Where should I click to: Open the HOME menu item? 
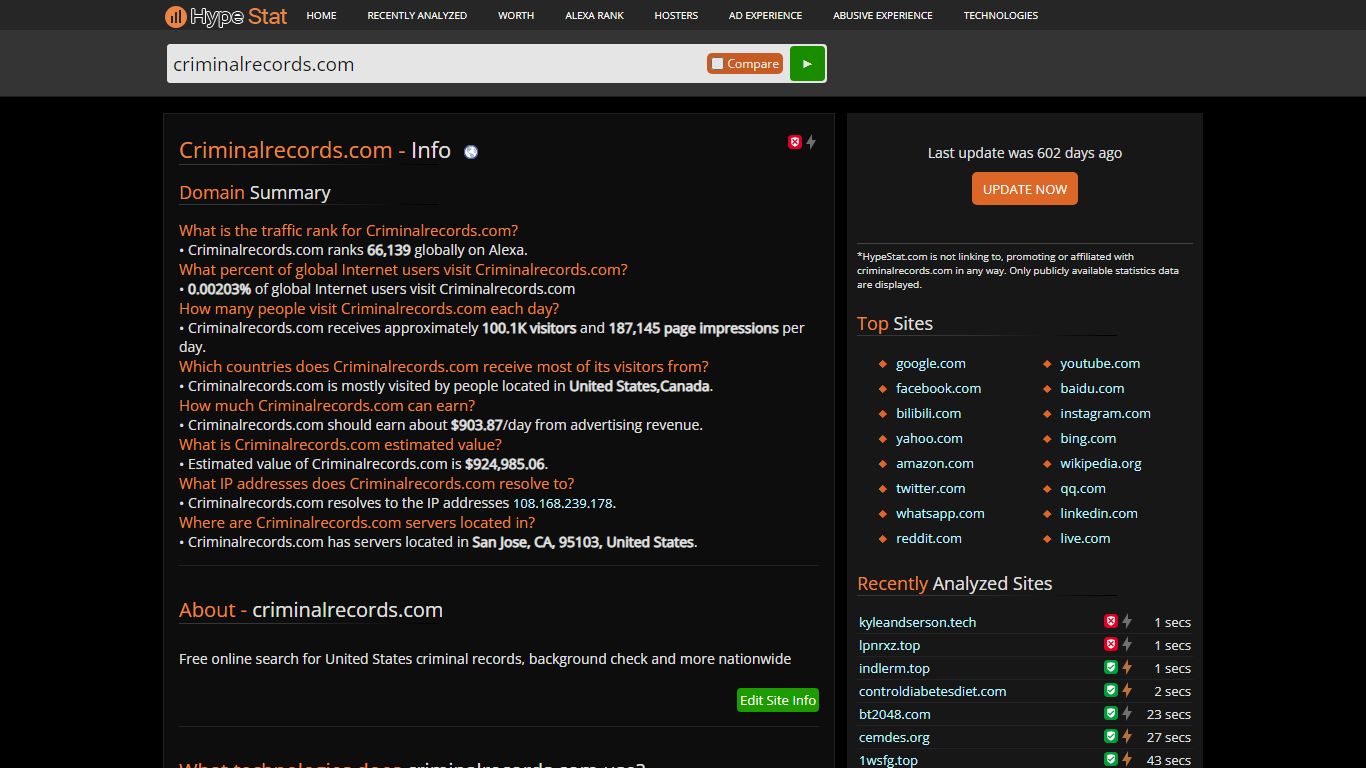point(321,15)
